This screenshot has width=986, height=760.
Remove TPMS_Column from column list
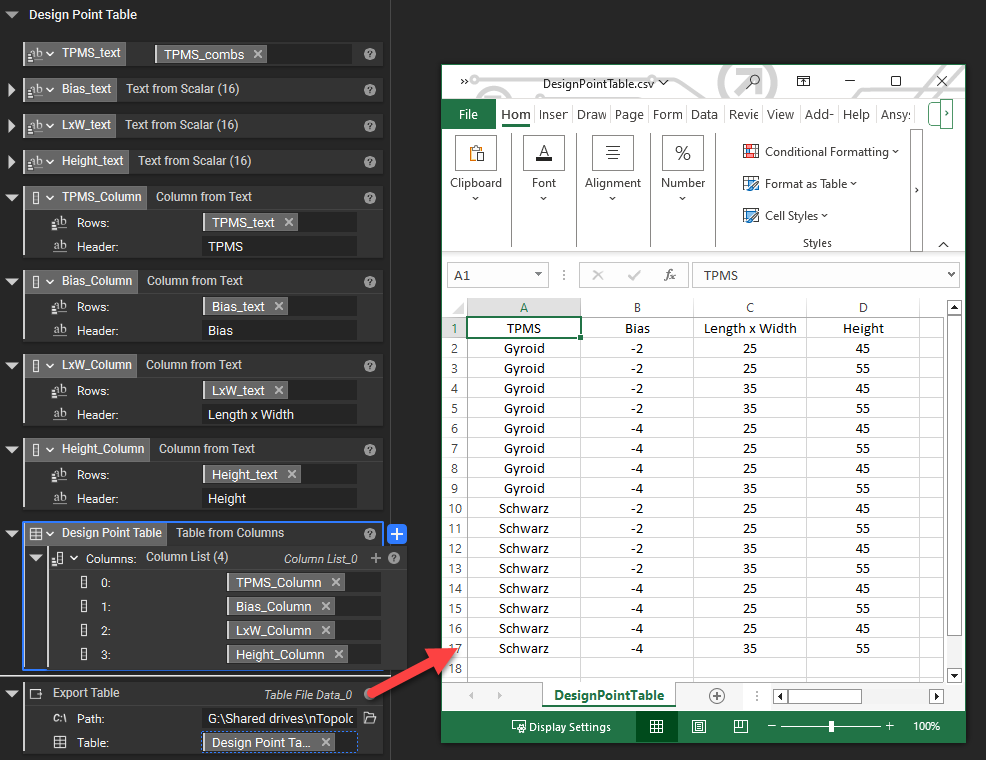point(336,582)
